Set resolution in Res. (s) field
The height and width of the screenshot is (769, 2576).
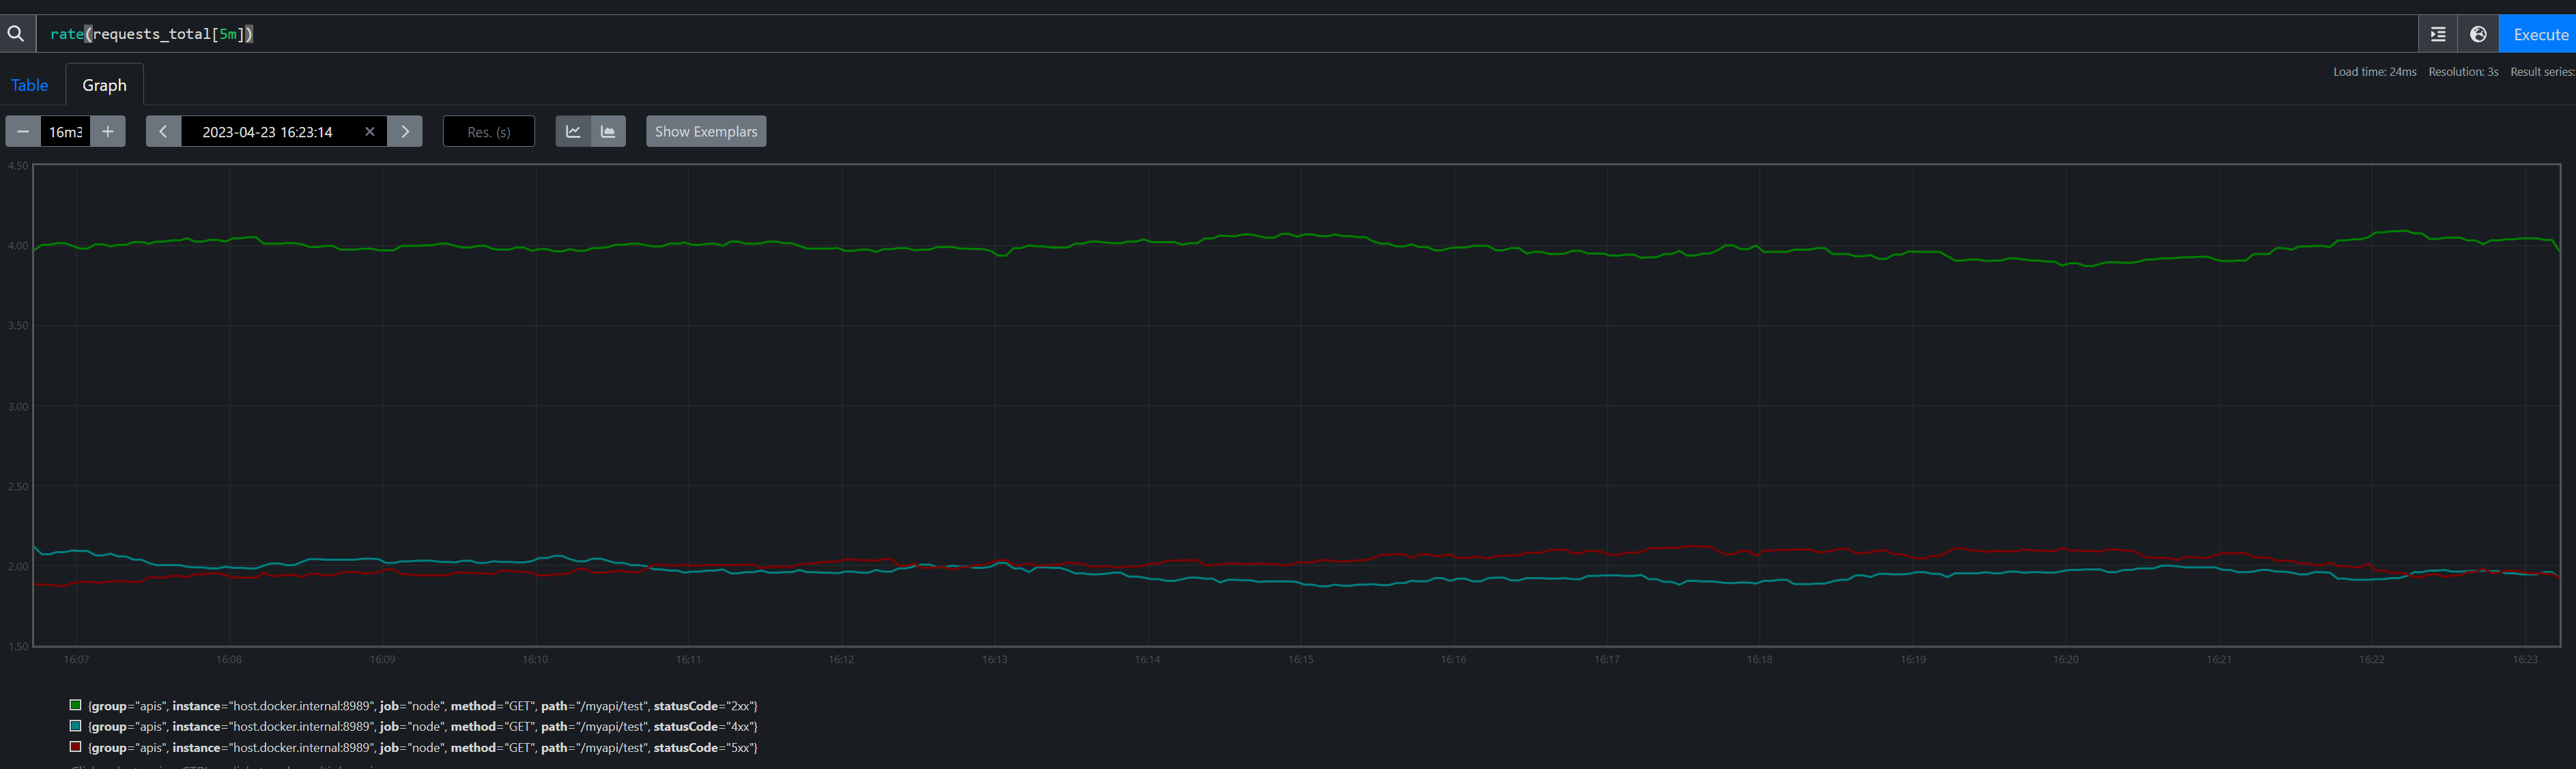(x=489, y=131)
